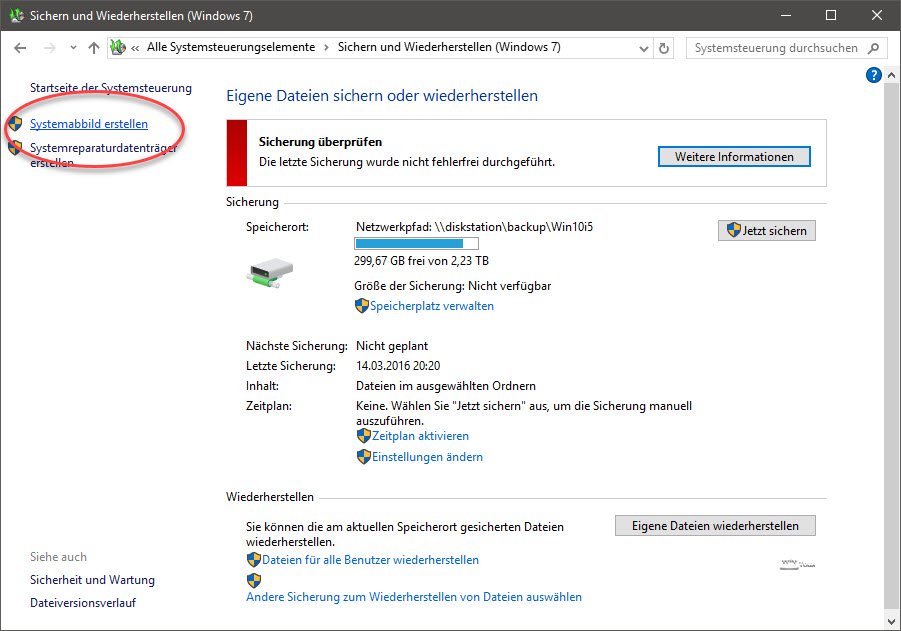Click Größe der Sicherung: Nicht verfügbar text
Image resolution: width=901 pixels, height=631 pixels.
[452, 286]
